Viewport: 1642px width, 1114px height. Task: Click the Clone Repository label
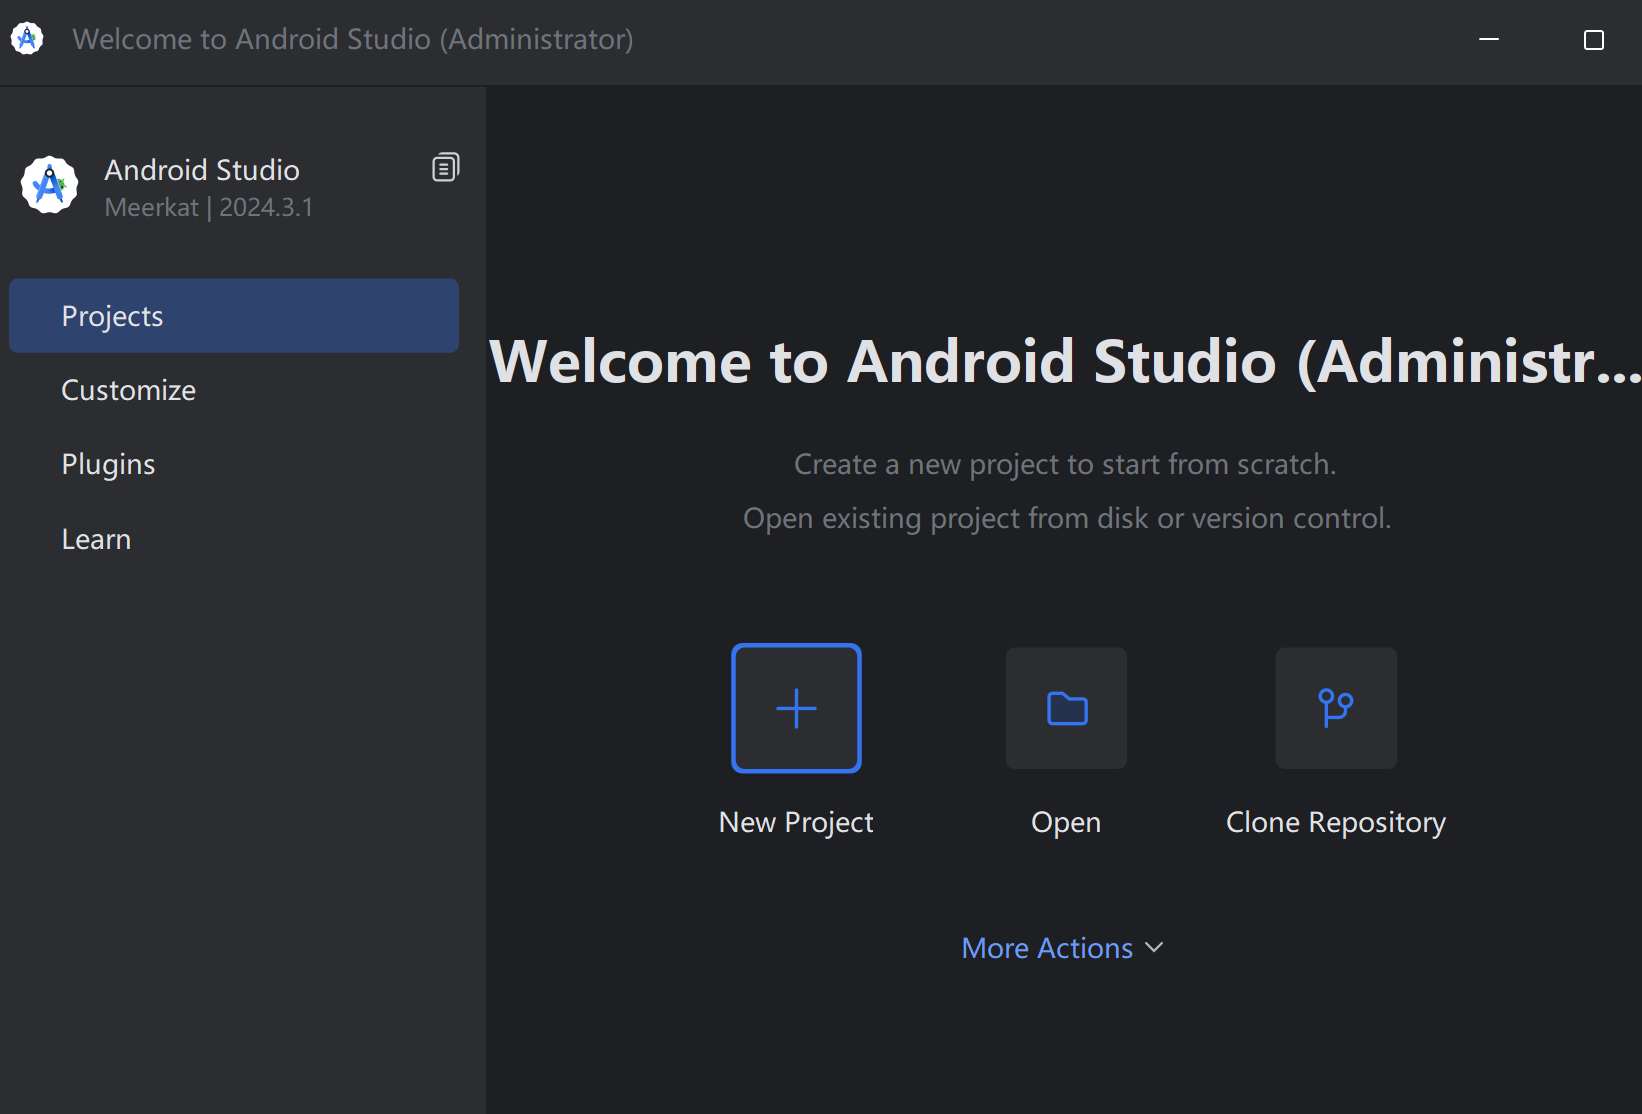click(1336, 822)
